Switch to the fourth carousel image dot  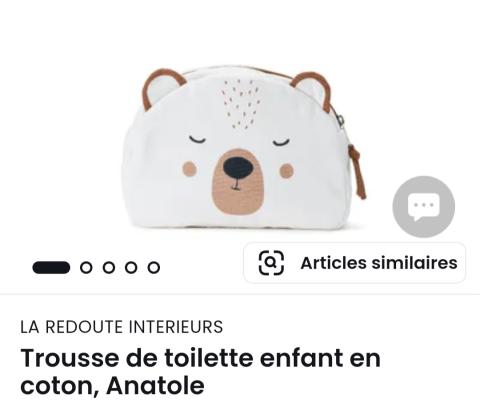131,267
